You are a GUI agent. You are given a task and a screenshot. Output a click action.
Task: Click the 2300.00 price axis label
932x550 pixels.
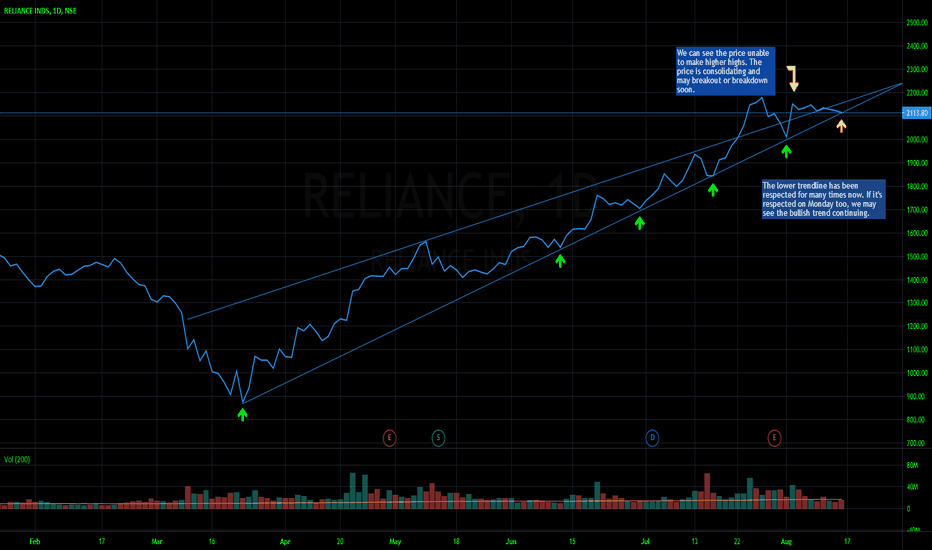pyautogui.click(x=917, y=70)
